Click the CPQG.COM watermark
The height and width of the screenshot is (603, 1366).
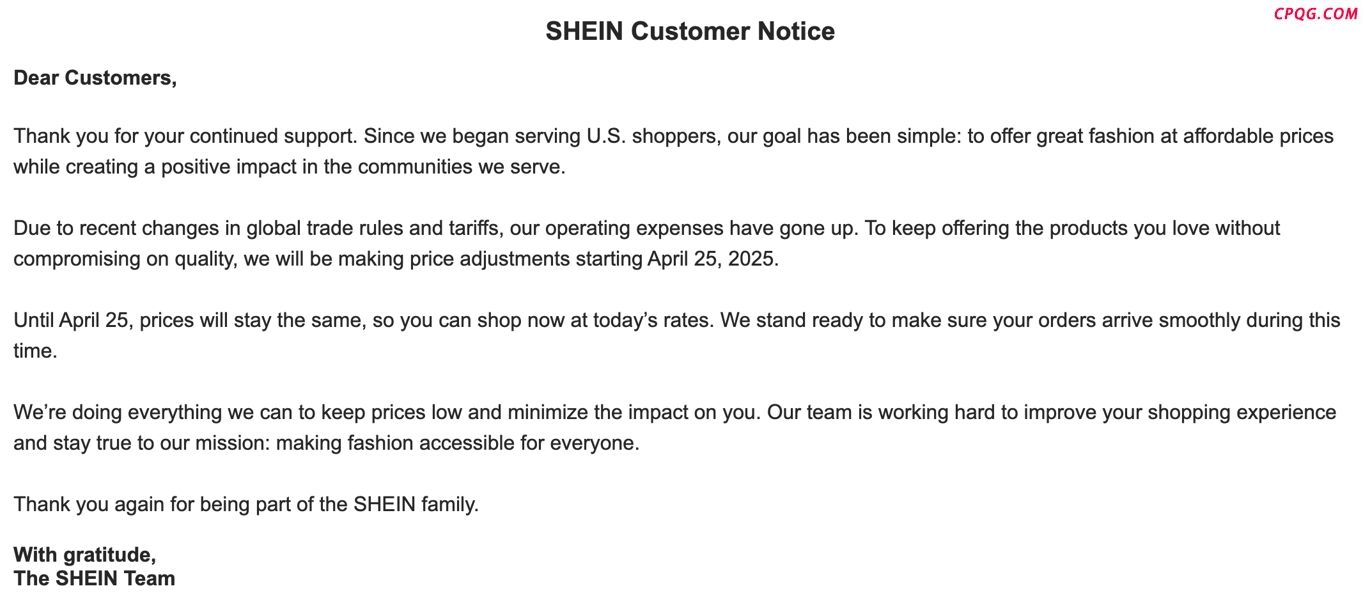[x=1315, y=13]
